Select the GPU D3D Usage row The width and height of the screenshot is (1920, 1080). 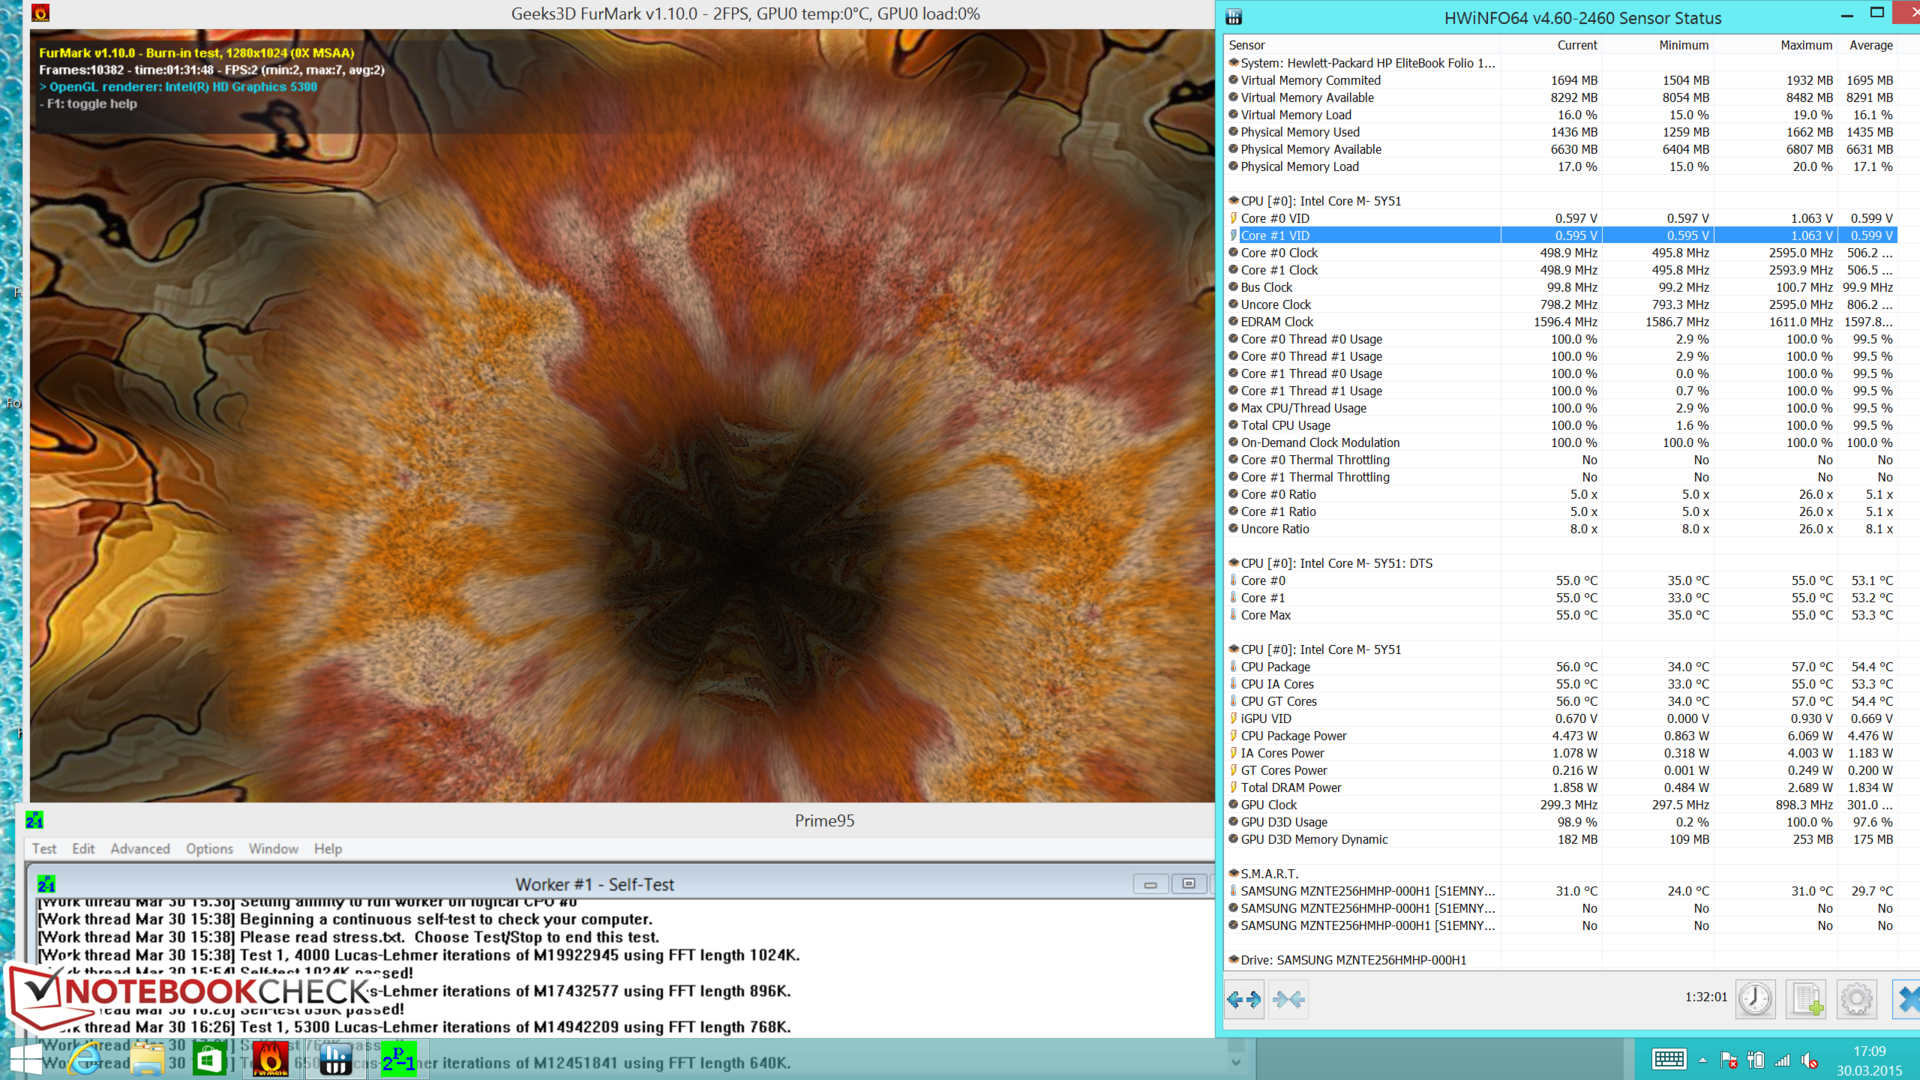coord(1561,822)
